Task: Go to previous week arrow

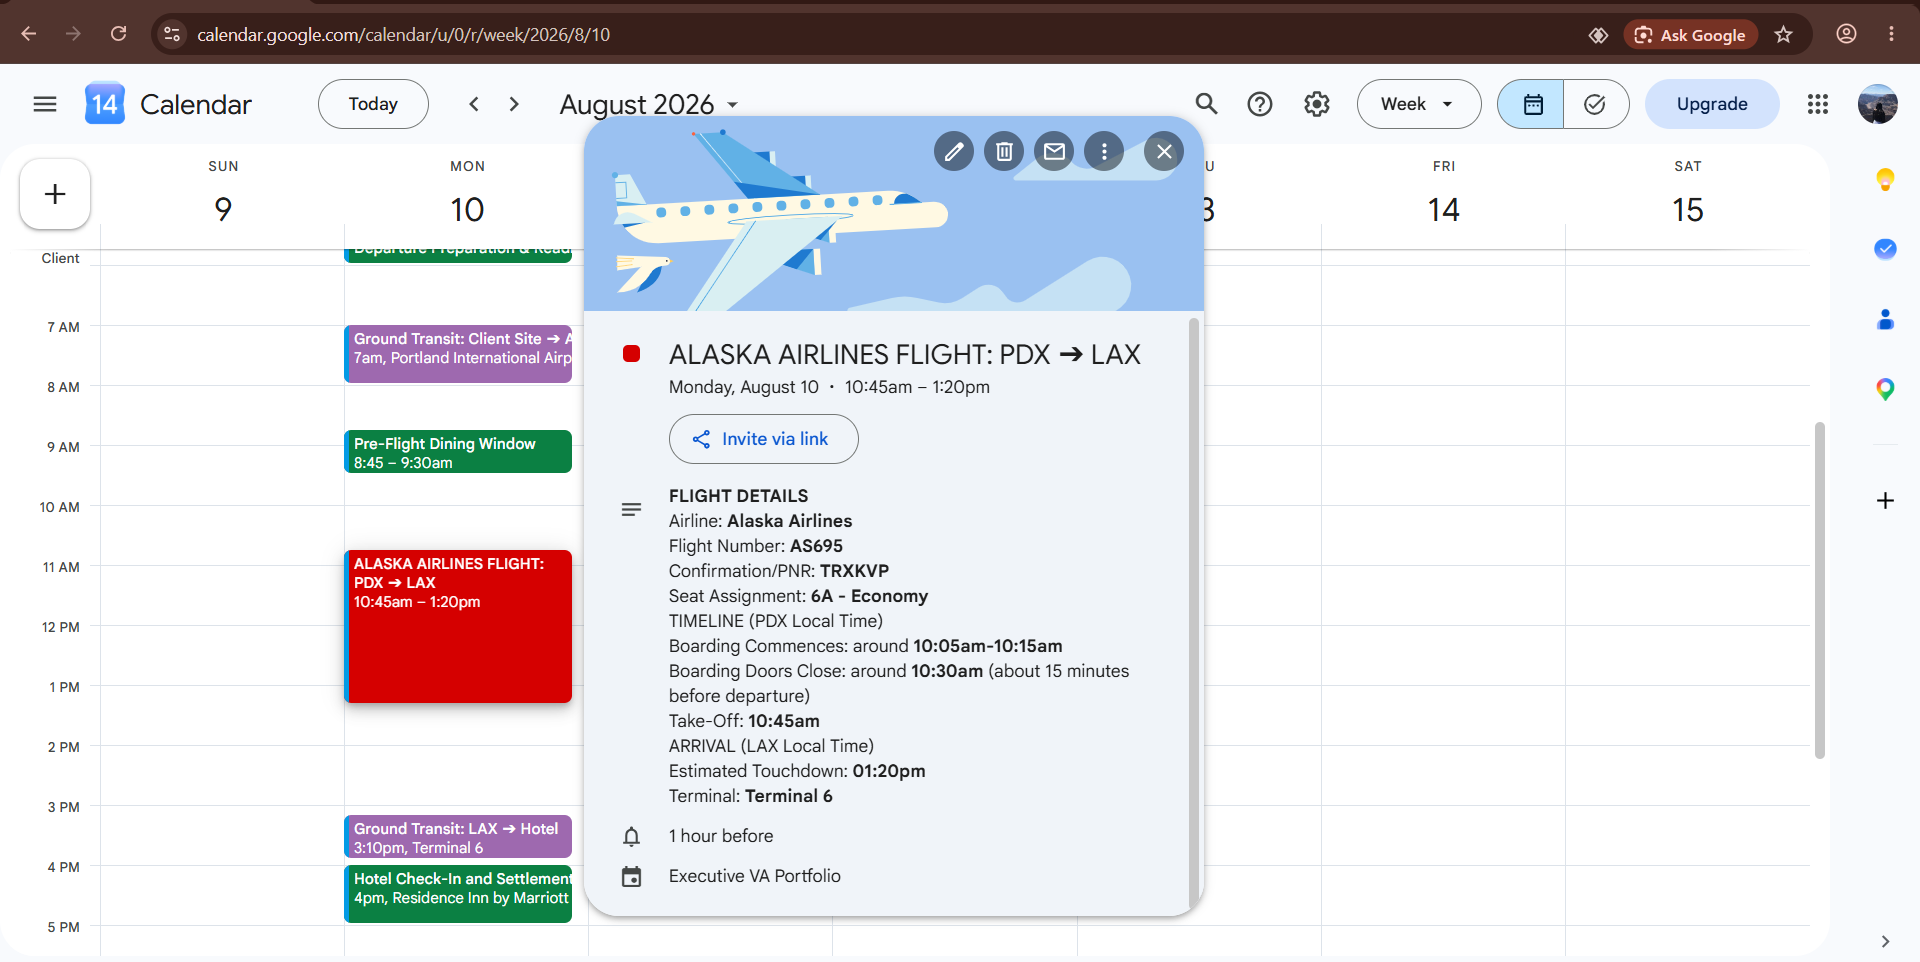Action: click(474, 104)
